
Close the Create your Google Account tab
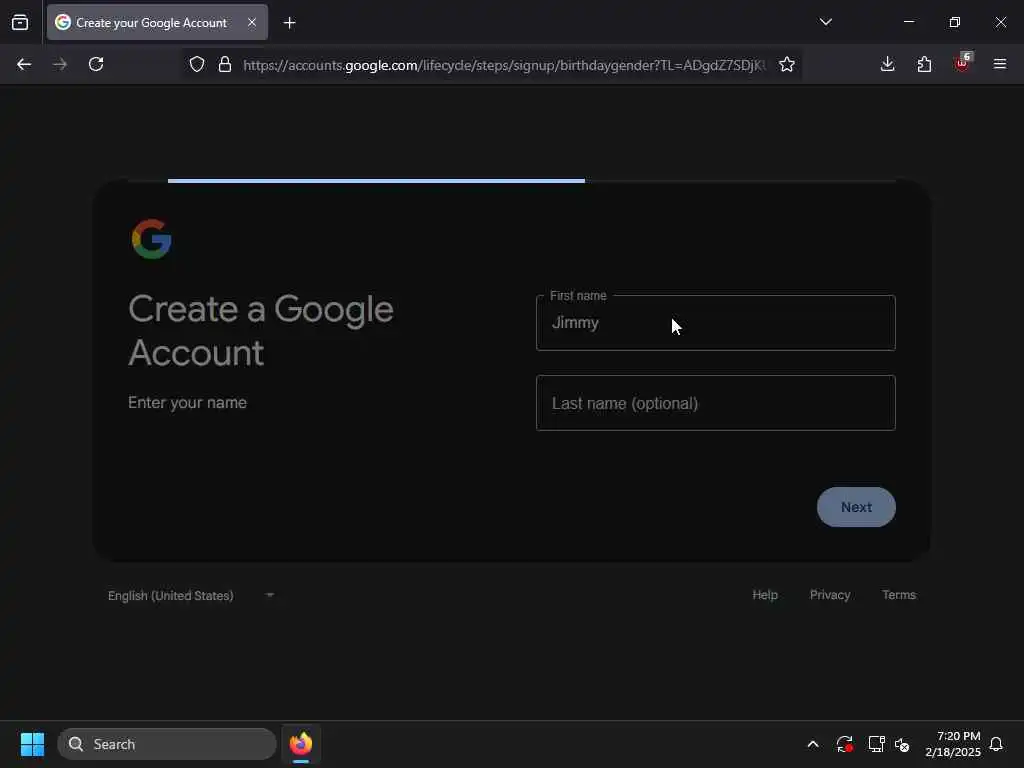coord(251,22)
